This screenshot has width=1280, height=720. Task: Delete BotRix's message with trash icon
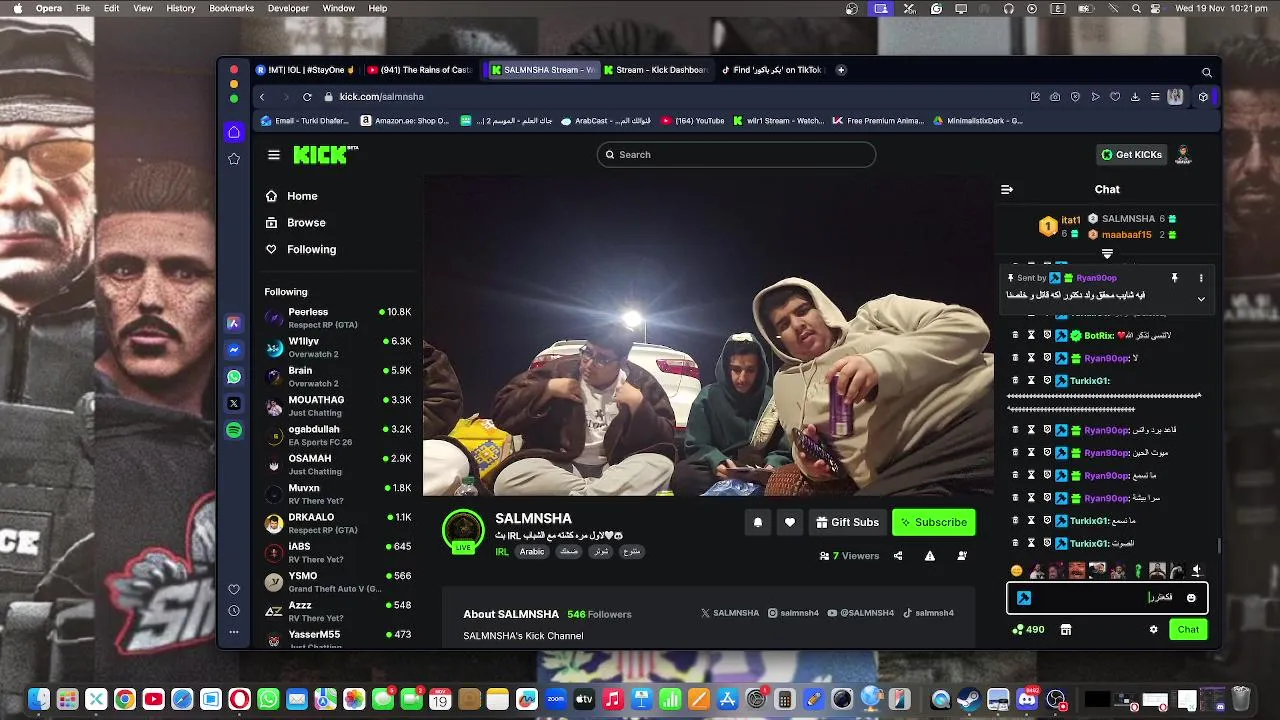click(x=1015, y=335)
